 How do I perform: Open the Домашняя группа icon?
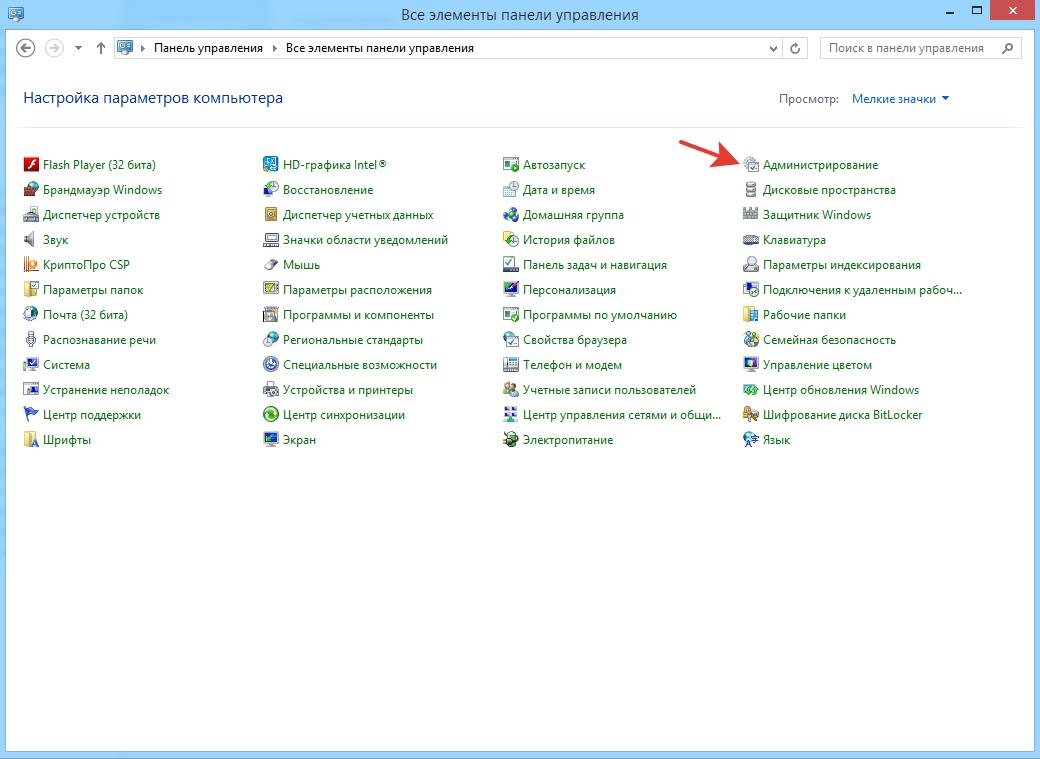(x=511, y=215)
